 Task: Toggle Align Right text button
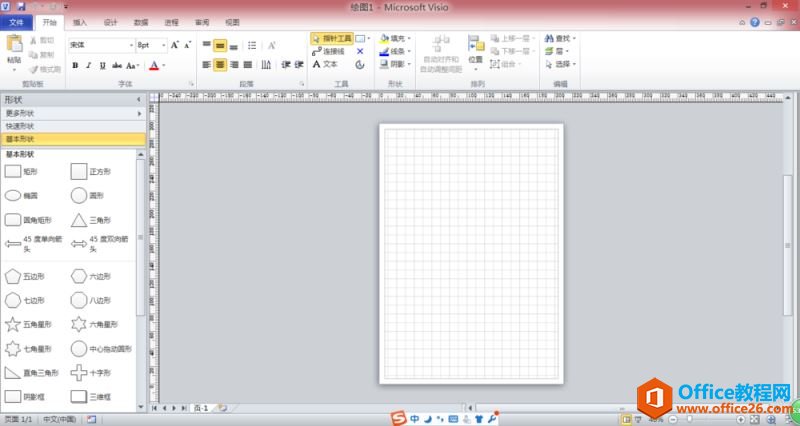pyautogui.click(x=234, y=65)
